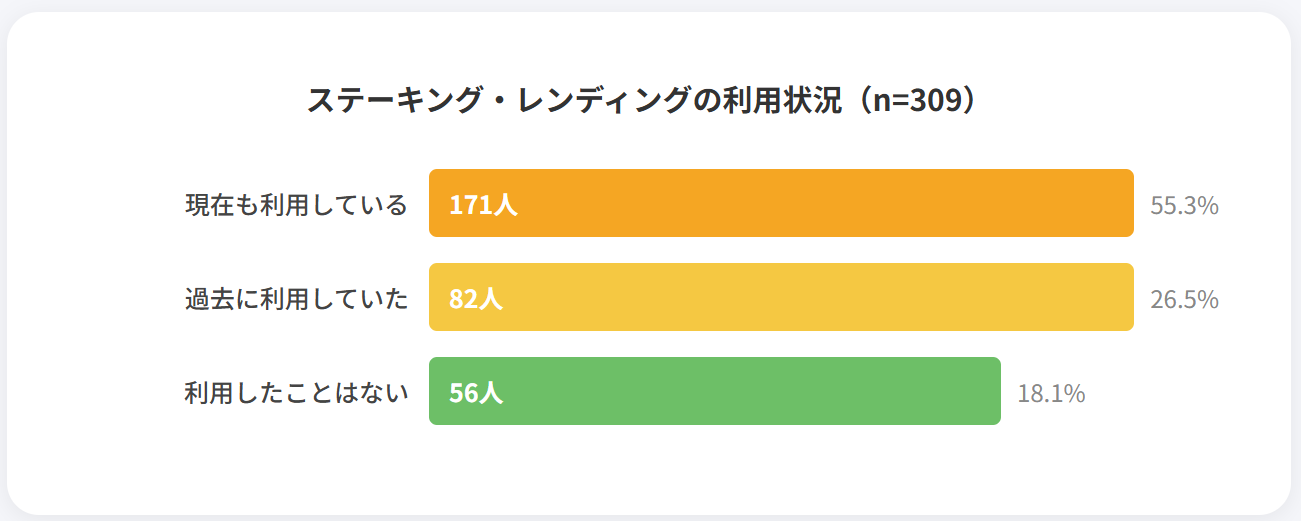Screen dimensions: 1301x521
Task: Click the blank card area above the title
Action: (650, 45)
